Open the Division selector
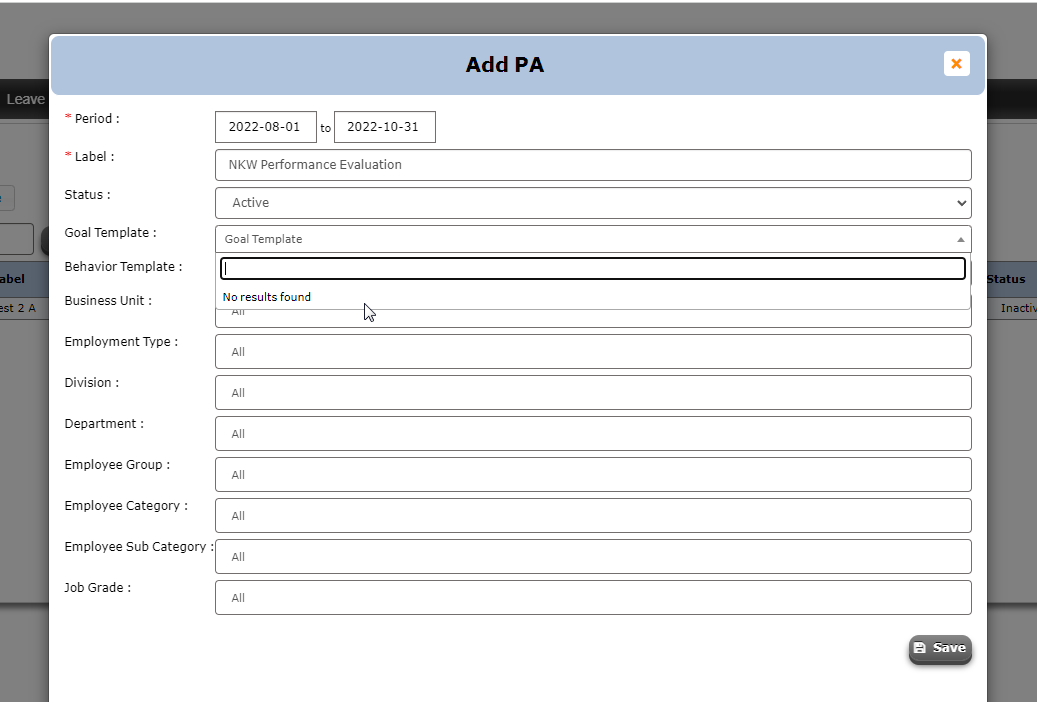The height and width of the screenshot is (702, 1037). point(593,392)
